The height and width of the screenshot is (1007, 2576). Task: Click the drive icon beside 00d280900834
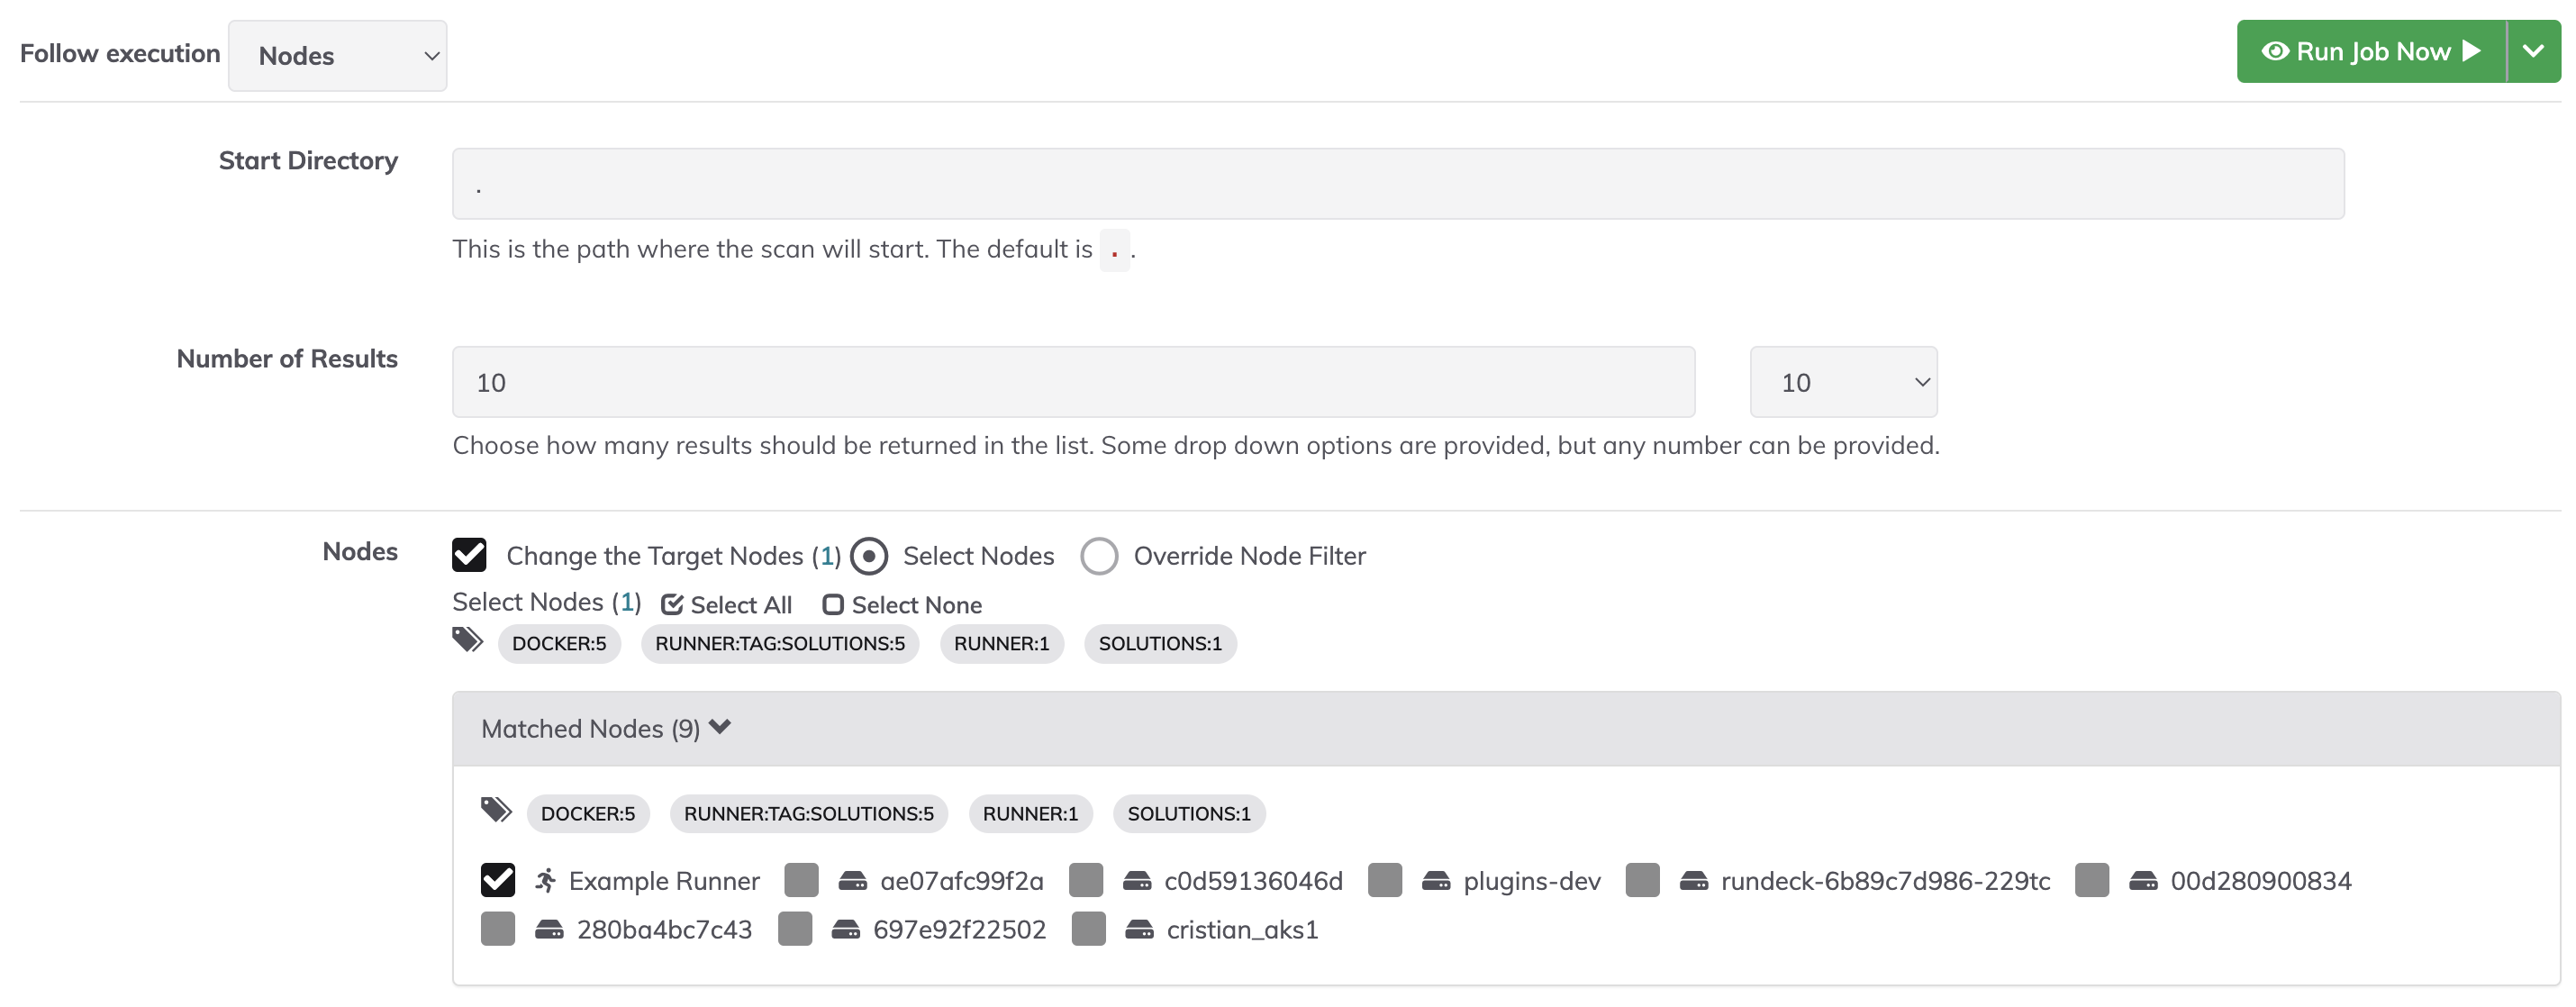(2143, 881)
